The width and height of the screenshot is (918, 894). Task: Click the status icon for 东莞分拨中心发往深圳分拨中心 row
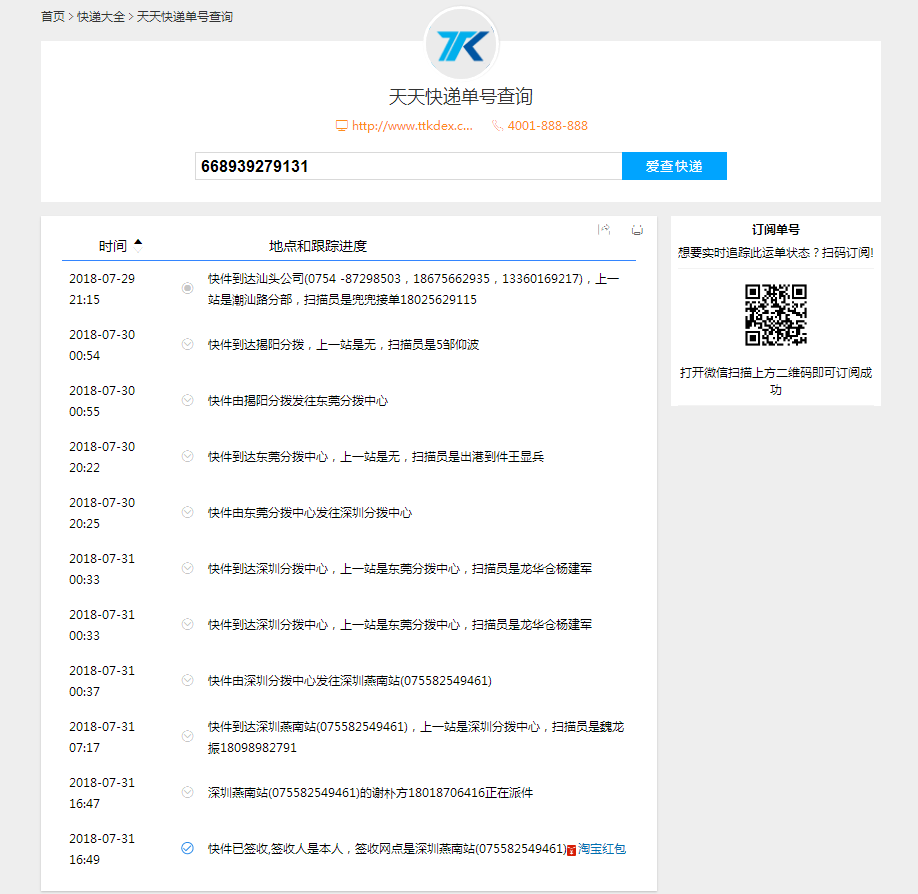pyautogui.click(x=187, y=512)
